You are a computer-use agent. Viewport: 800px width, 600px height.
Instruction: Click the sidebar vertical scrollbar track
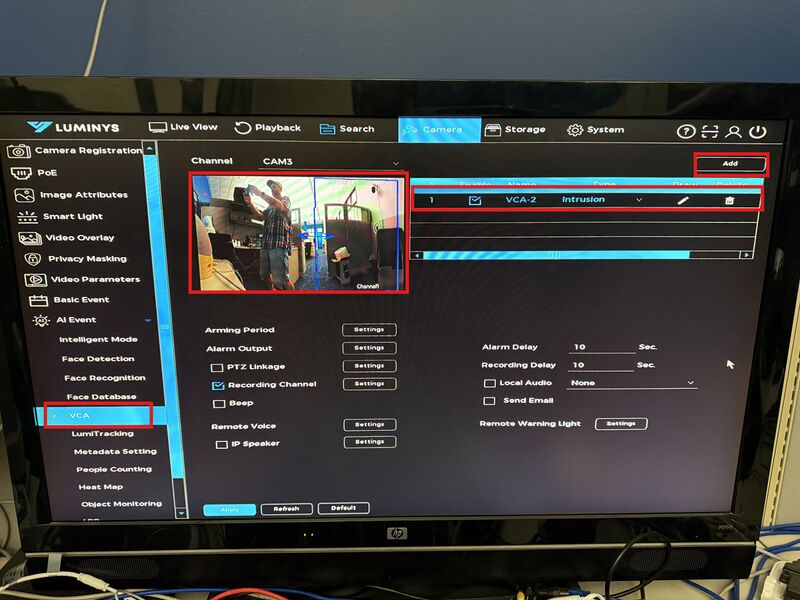click(165, 327)
